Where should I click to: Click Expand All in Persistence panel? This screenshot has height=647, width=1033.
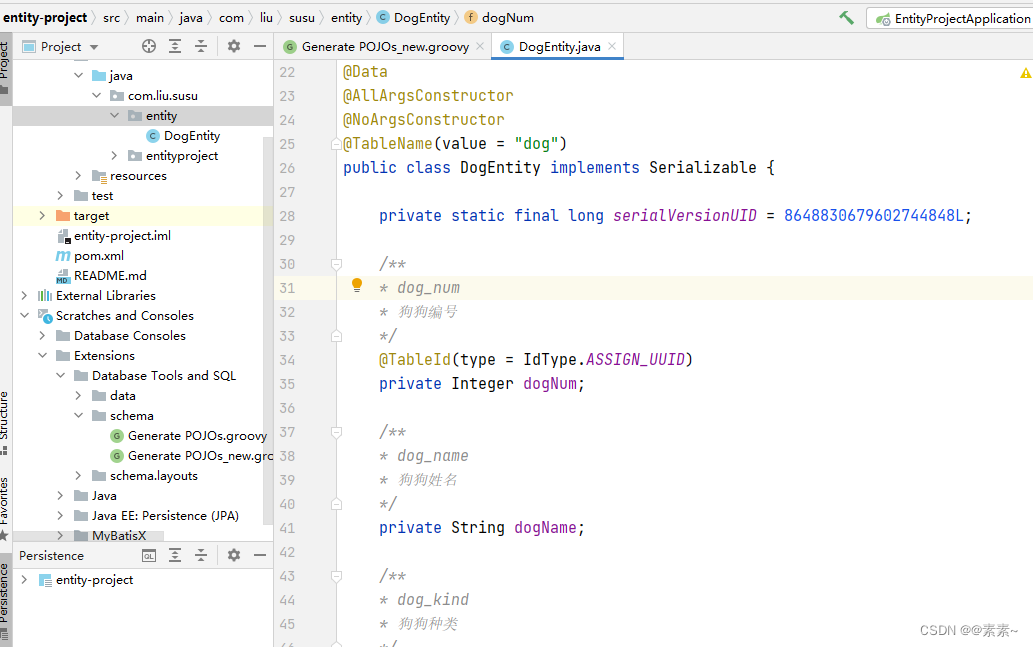tap(175, 555)
